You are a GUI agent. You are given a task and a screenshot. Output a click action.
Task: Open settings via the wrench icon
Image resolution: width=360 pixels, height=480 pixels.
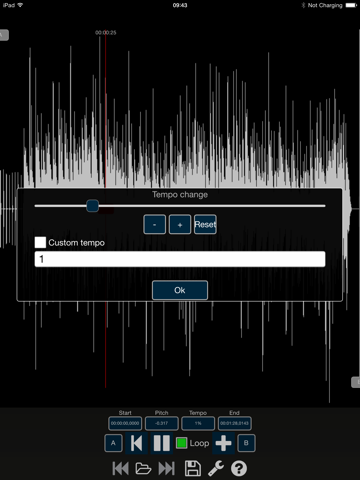click(216, 468)
